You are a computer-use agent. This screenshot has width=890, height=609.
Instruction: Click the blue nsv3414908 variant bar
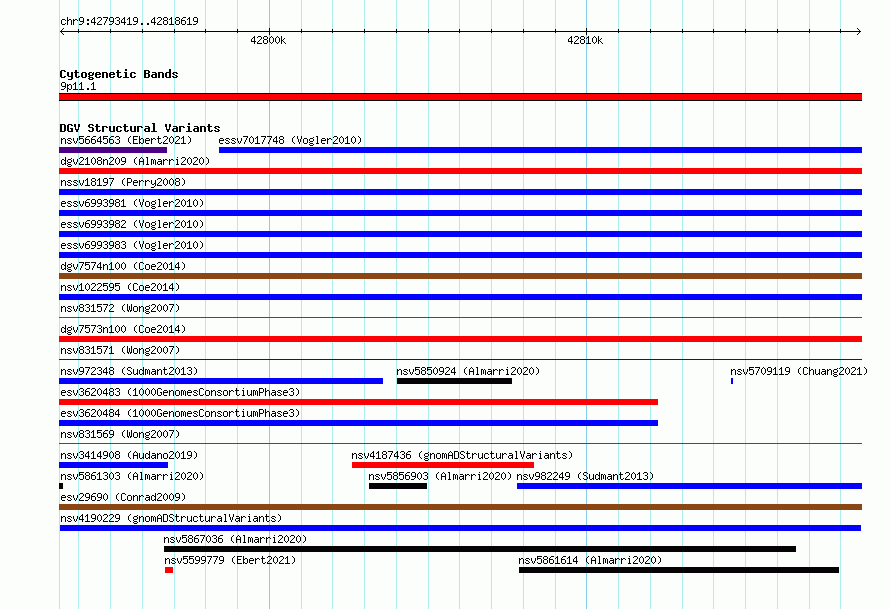(x=114, y=465)
